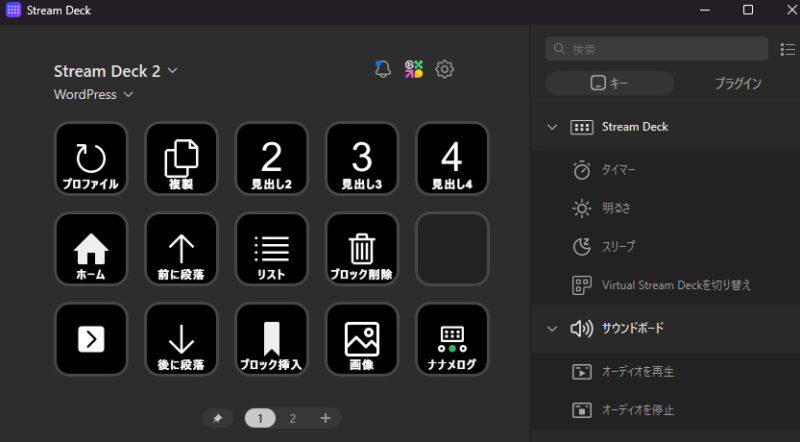Open the colorful Marketplace icon
The height and width of the screenshot is (442, 800).
pos(414,69)
